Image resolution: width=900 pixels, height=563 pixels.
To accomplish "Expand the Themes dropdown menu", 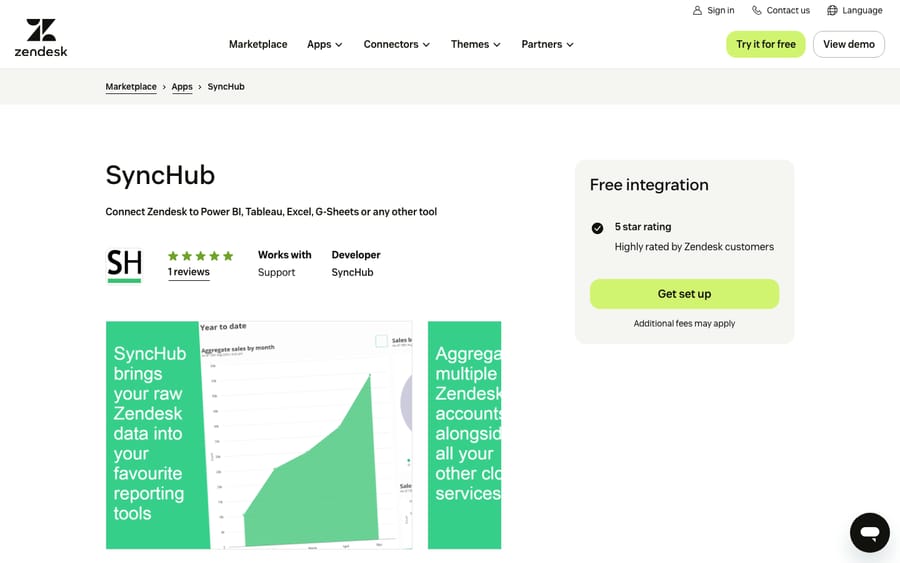I will click(x=475, y=44).
